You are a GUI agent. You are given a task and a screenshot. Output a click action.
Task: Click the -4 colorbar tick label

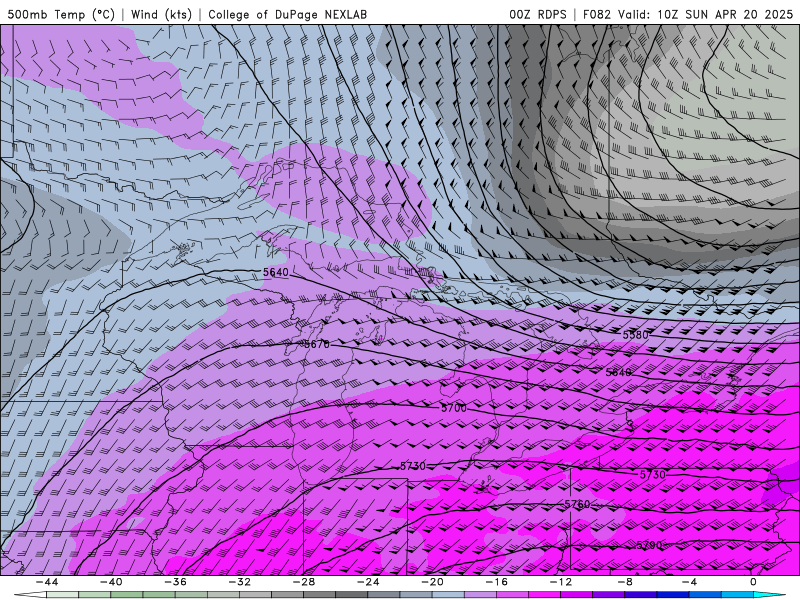689,582
